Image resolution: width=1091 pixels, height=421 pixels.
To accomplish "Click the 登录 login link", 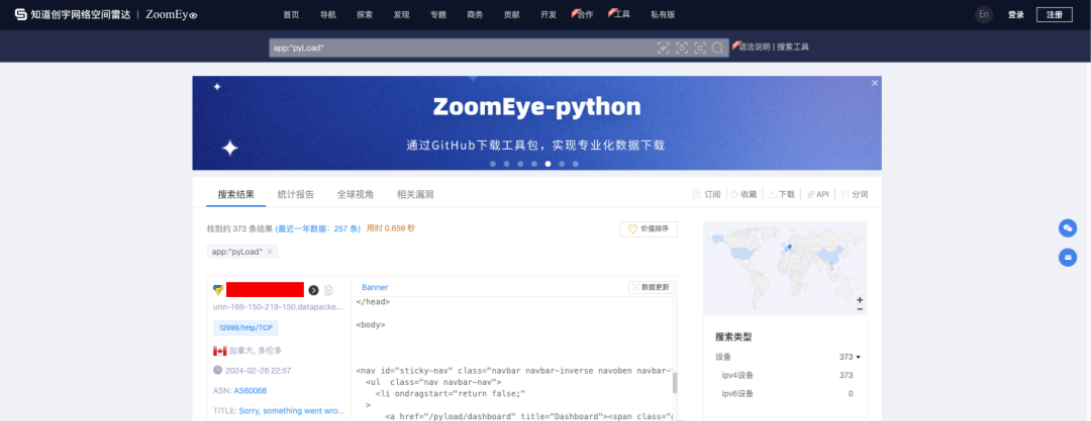I will click(x=1016, y=15).
